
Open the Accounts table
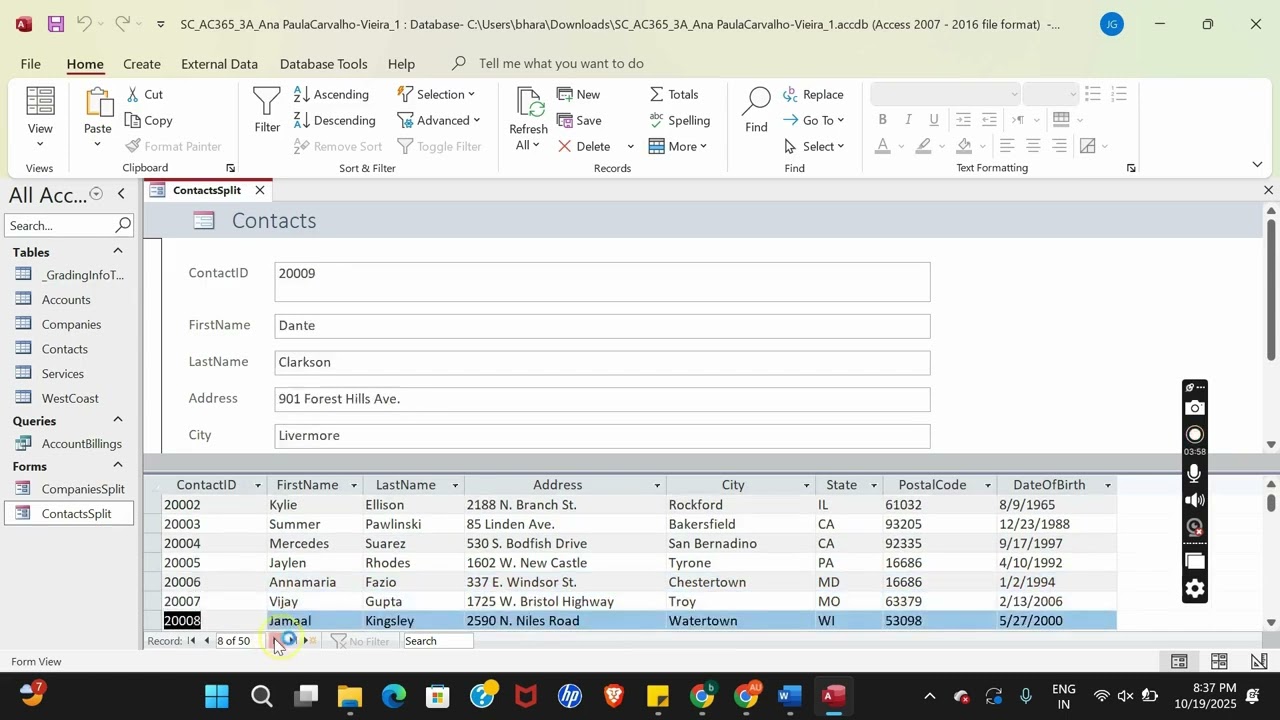coord(66,300)
